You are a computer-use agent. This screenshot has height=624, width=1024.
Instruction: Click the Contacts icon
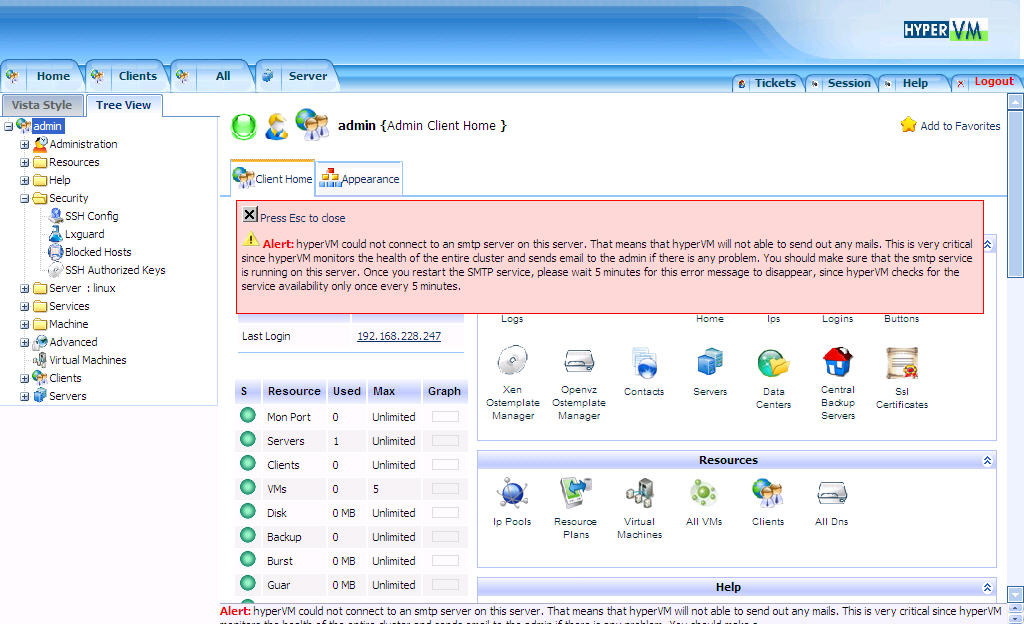643,362
